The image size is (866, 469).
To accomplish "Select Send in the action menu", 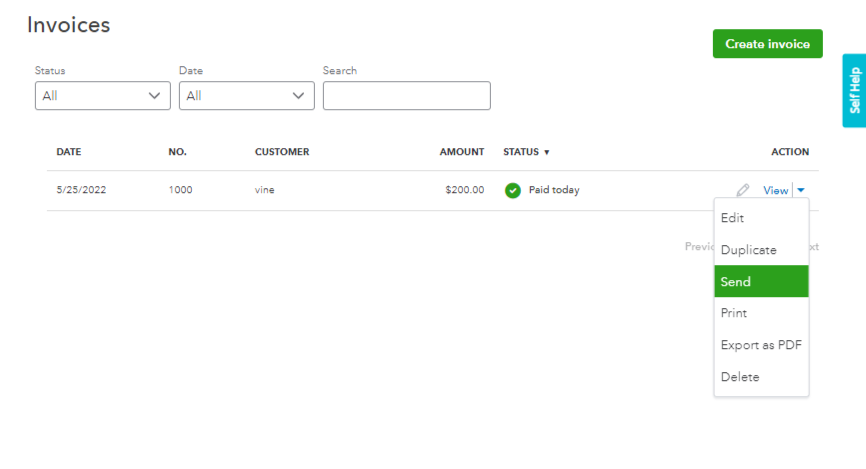I will tap(736, 282).
